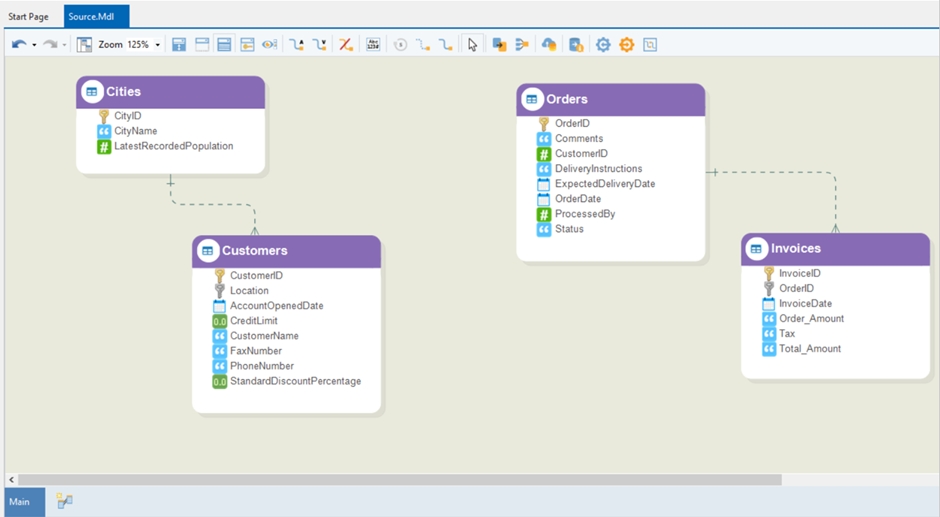Open the Redo history dropdown arrow

pyautogui.click(x=65, y=45)
